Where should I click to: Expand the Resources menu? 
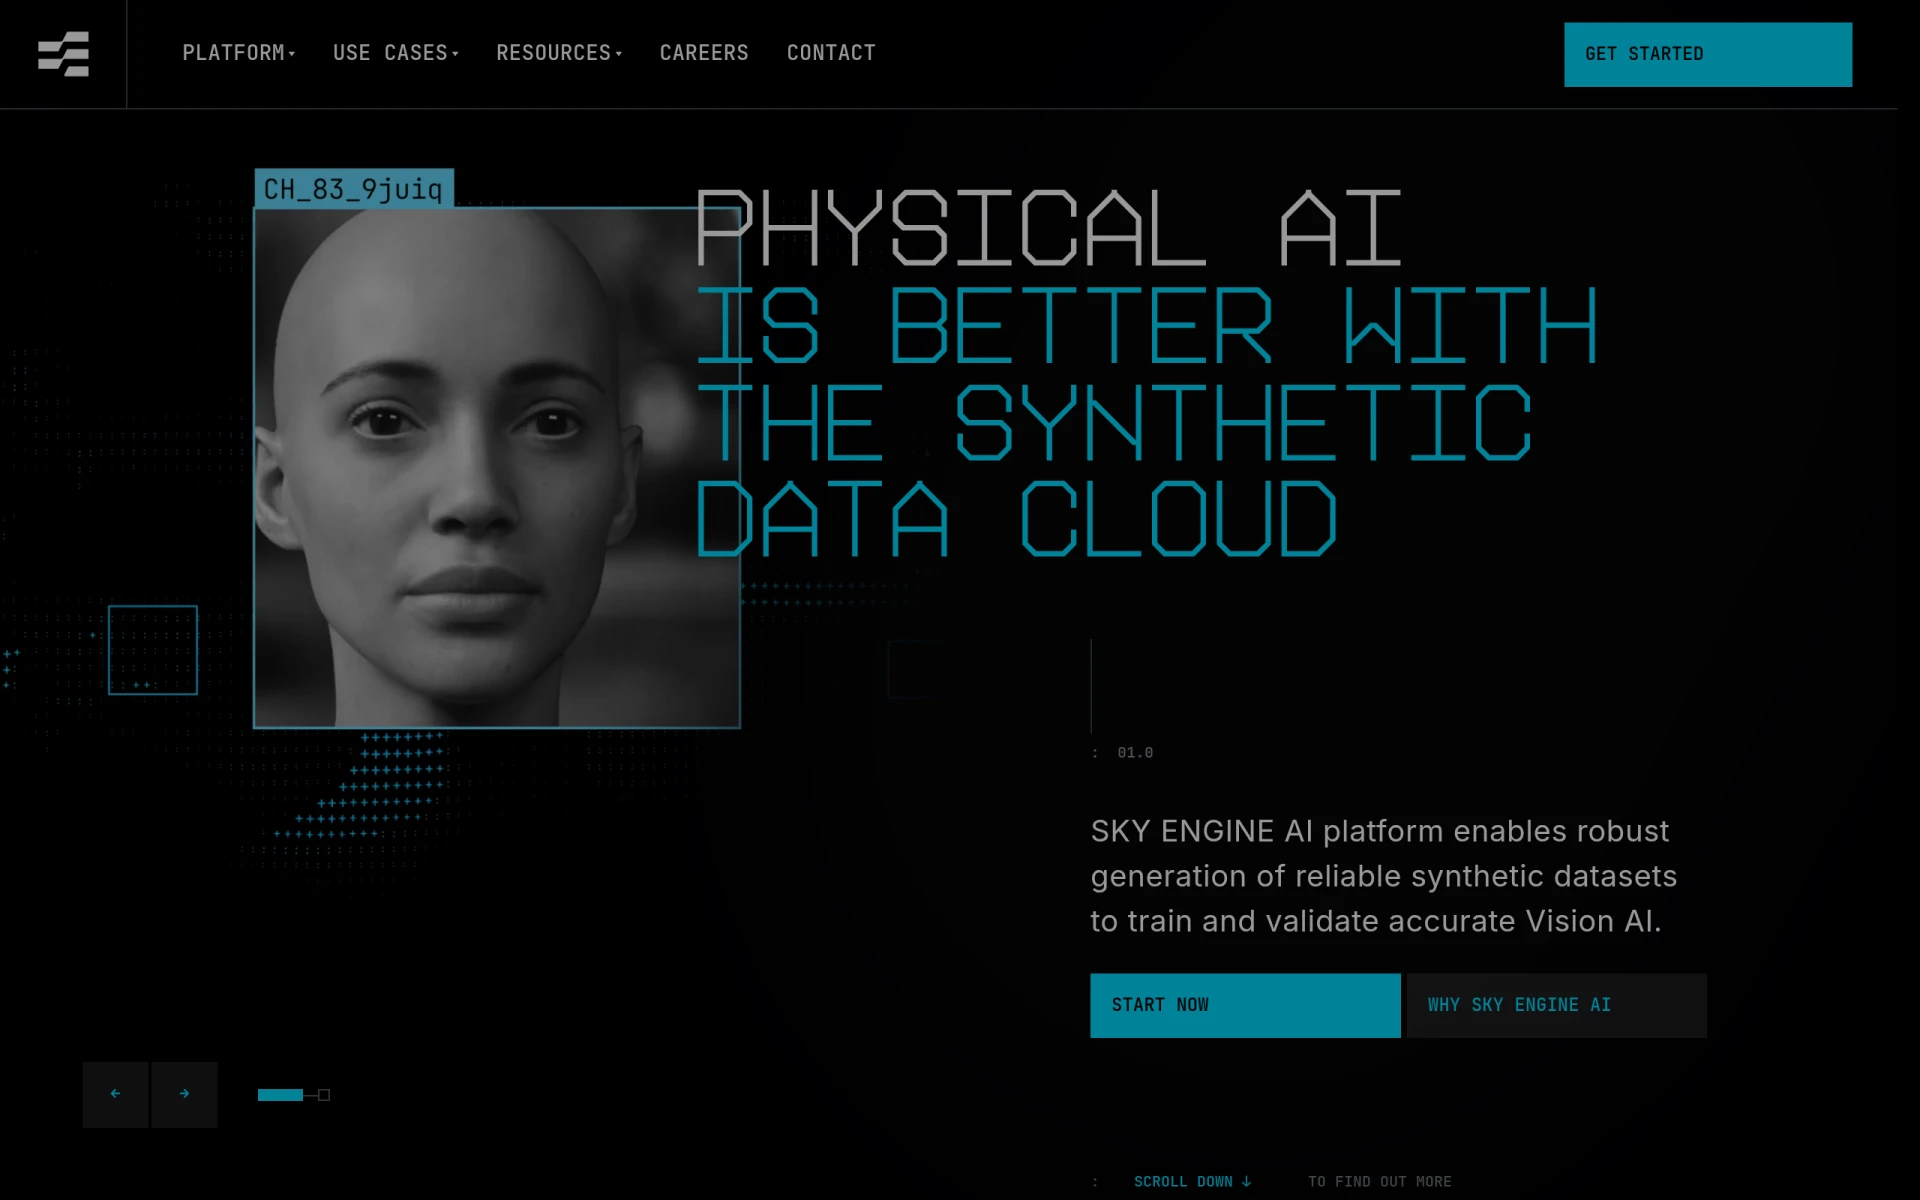559,53
